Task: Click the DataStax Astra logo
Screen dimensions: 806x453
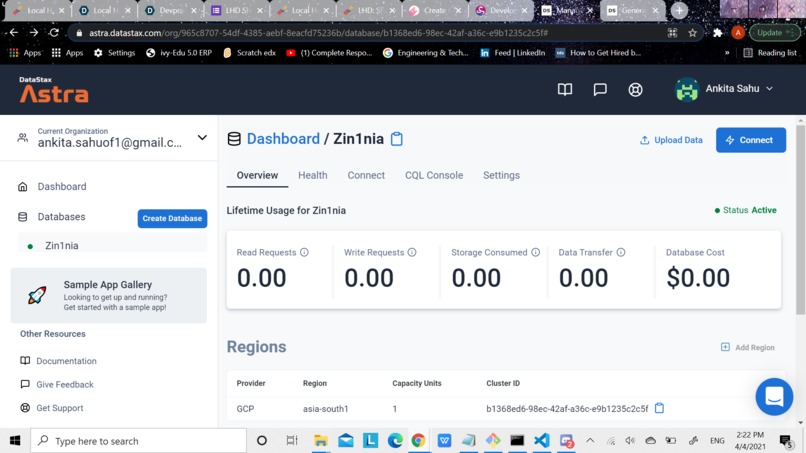Action: pos(53,89)
